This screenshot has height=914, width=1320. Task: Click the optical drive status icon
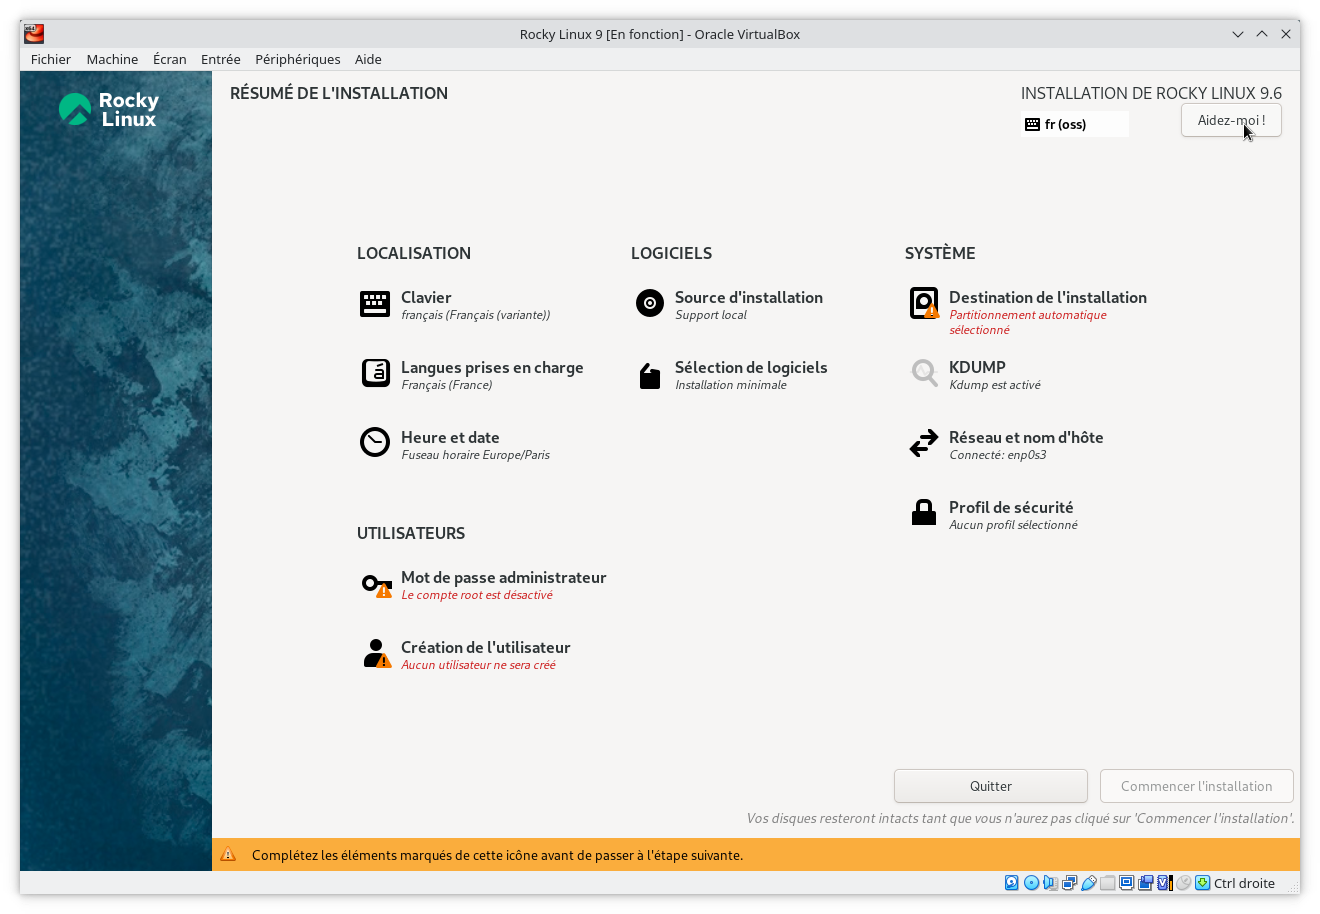point(1031,883)
